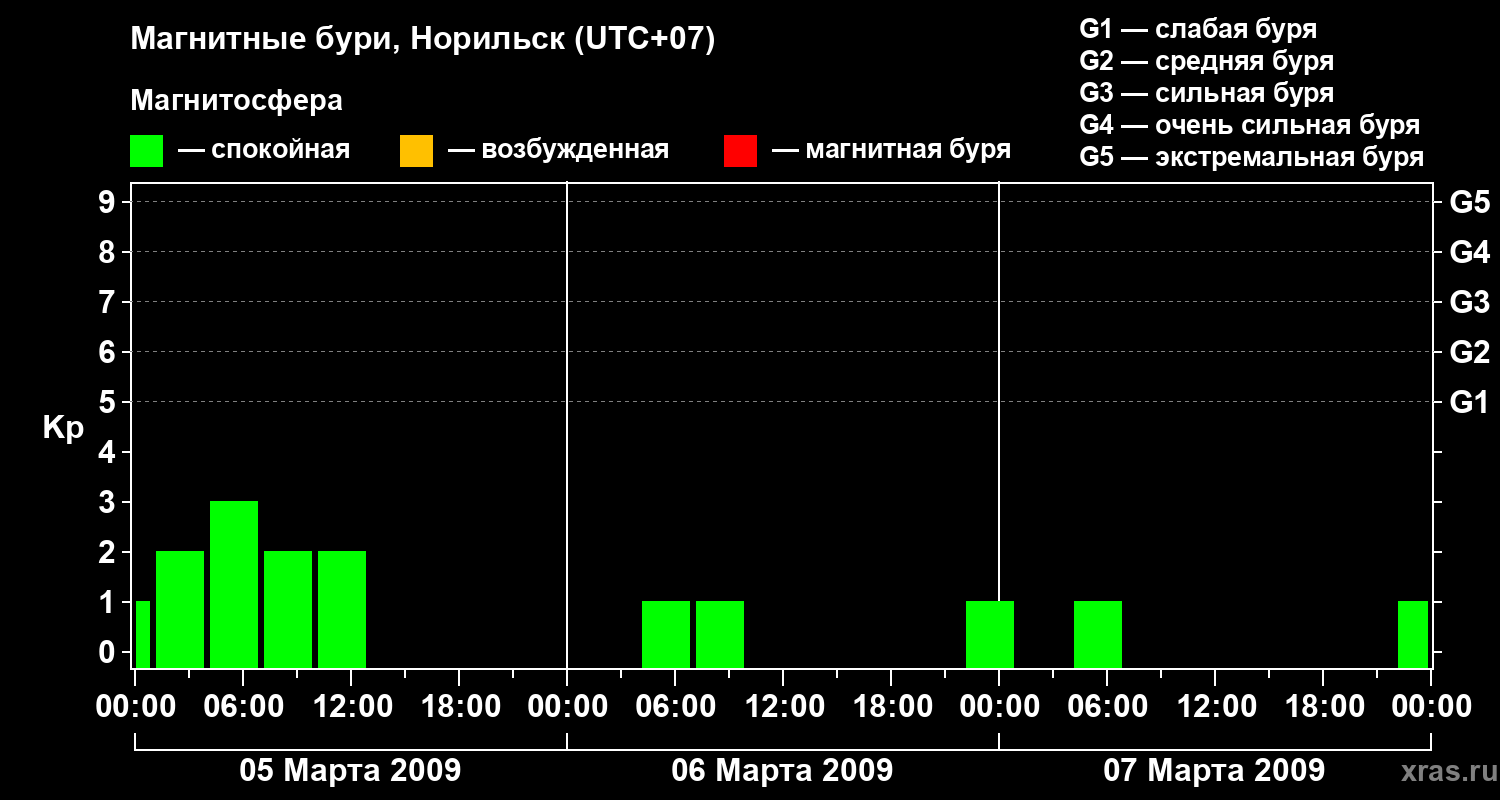This screenshot has height=800, width=1500.
Task: Click the 'G4 — очень сильная буря' legend line
Action: (x=1250, y=125)
